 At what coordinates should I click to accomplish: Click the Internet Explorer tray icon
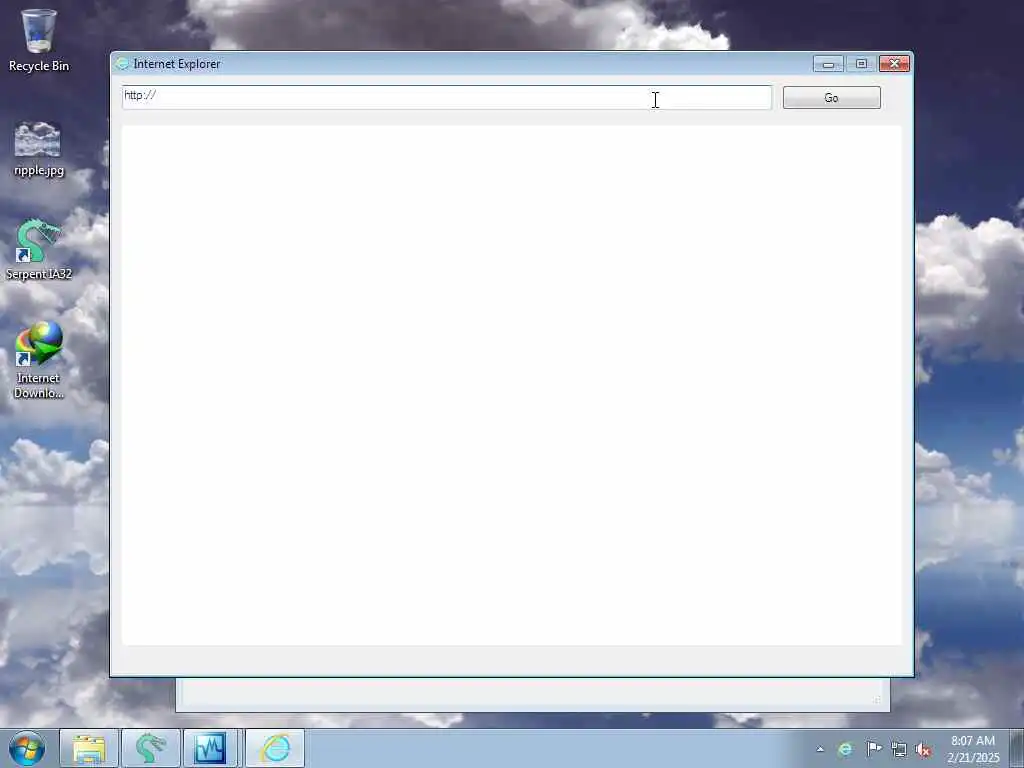click(845, 749)
